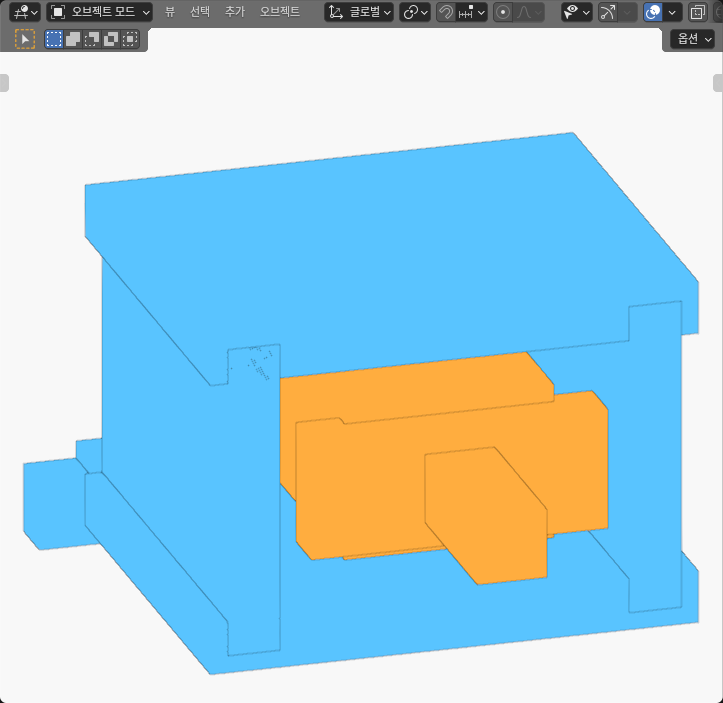Expand the left toolbar region handle

pyautogui.click(x=4, y=83)
